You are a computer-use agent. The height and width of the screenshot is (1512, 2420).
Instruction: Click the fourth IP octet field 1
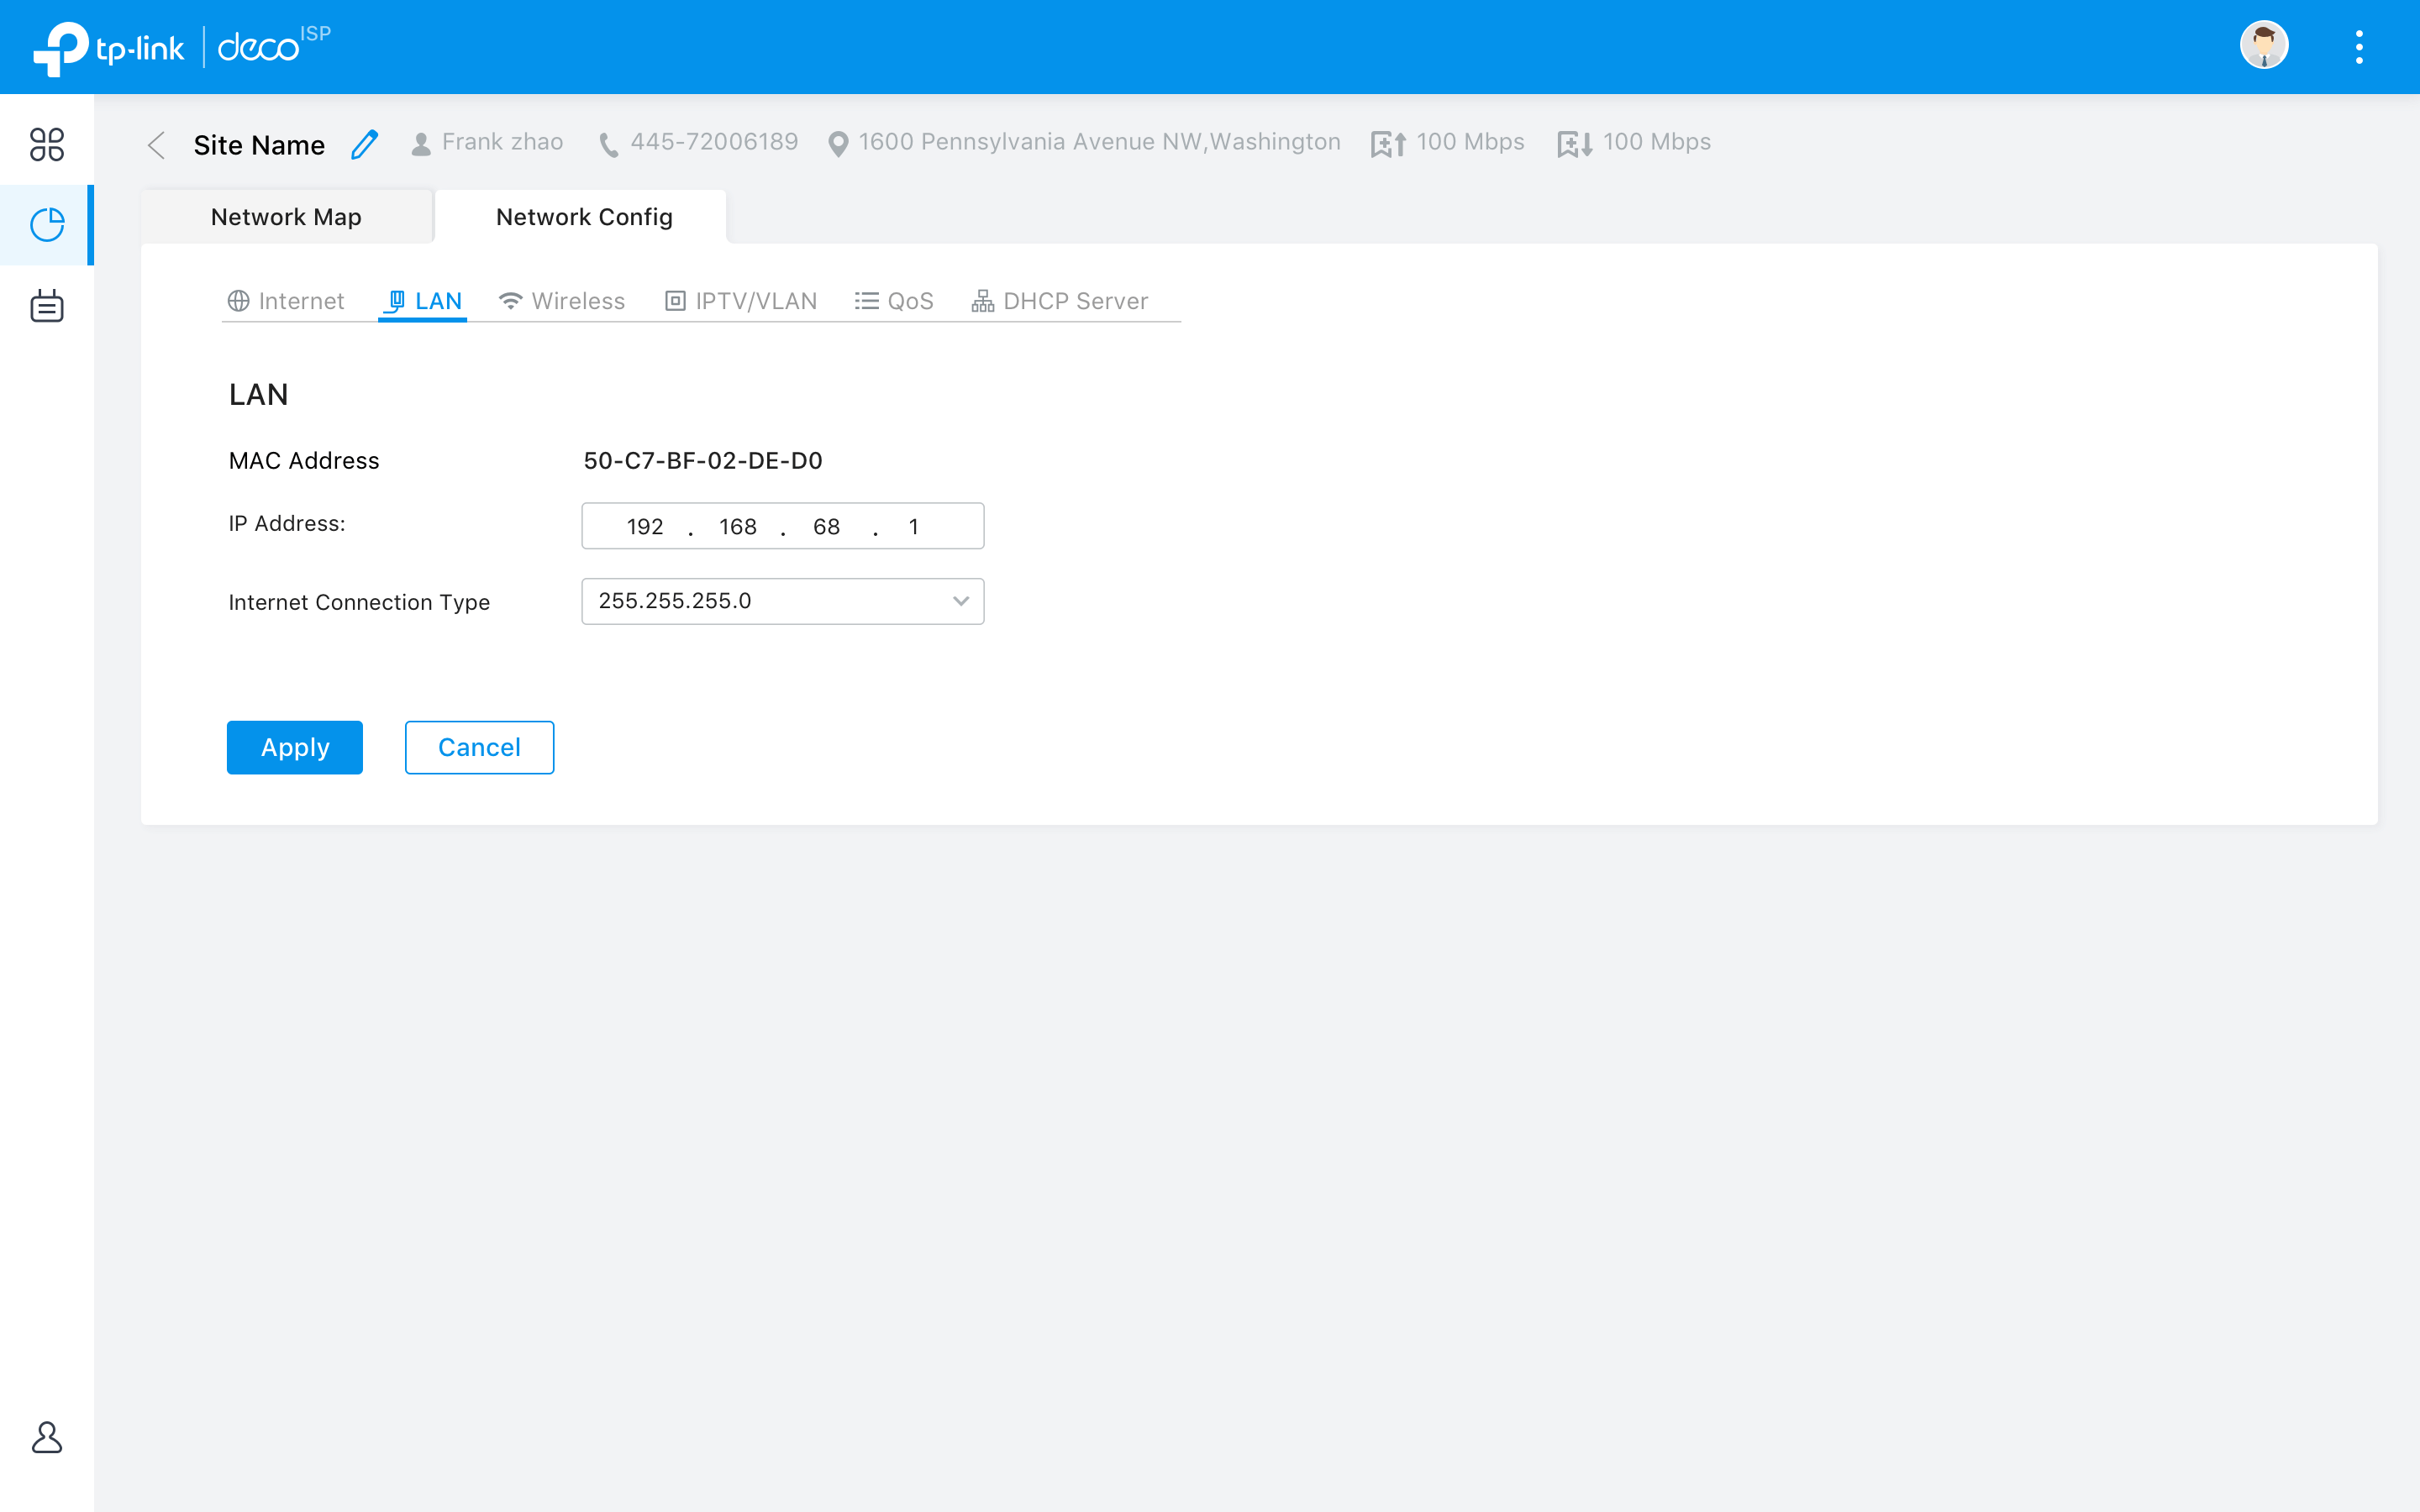(914, 526)
